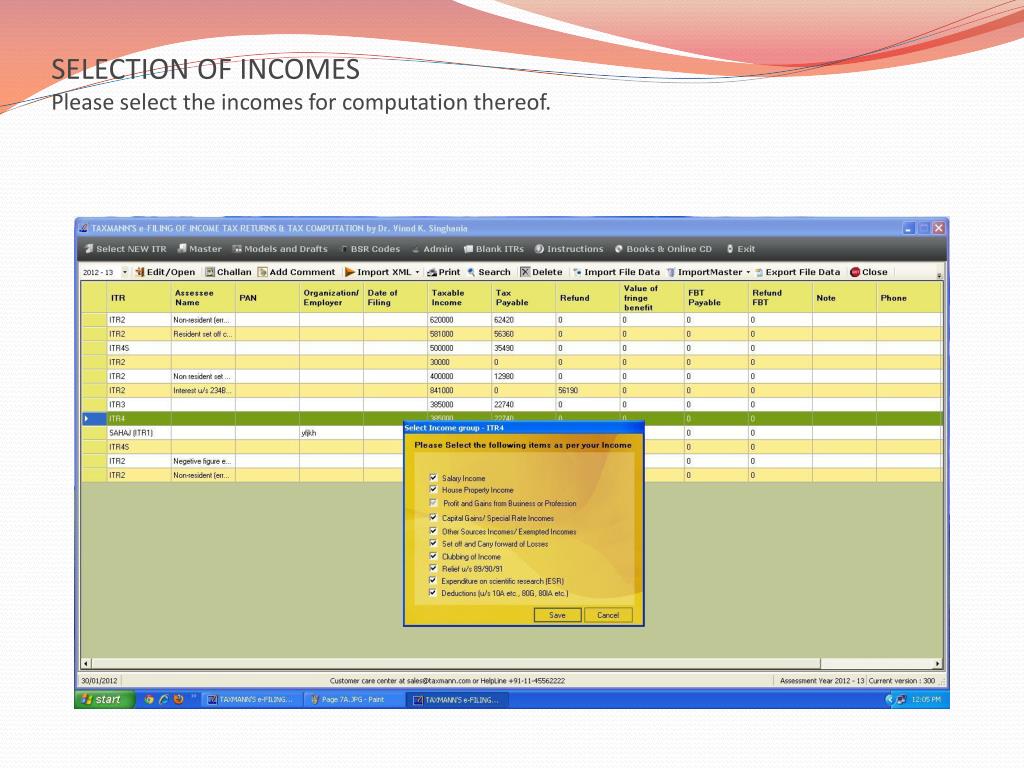Click the Import File Data icon
1024x768 pixels.
tap(577, 272)
